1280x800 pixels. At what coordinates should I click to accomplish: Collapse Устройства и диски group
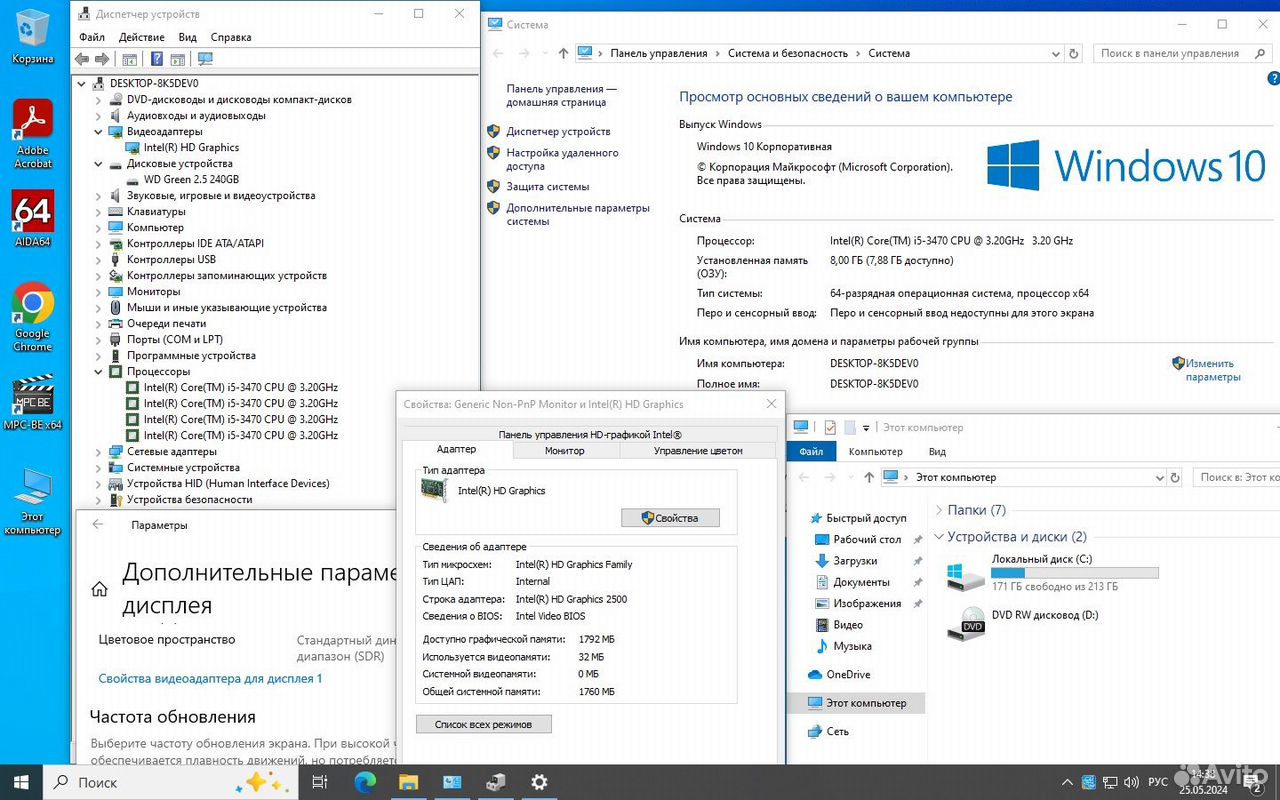coord(938,537)
